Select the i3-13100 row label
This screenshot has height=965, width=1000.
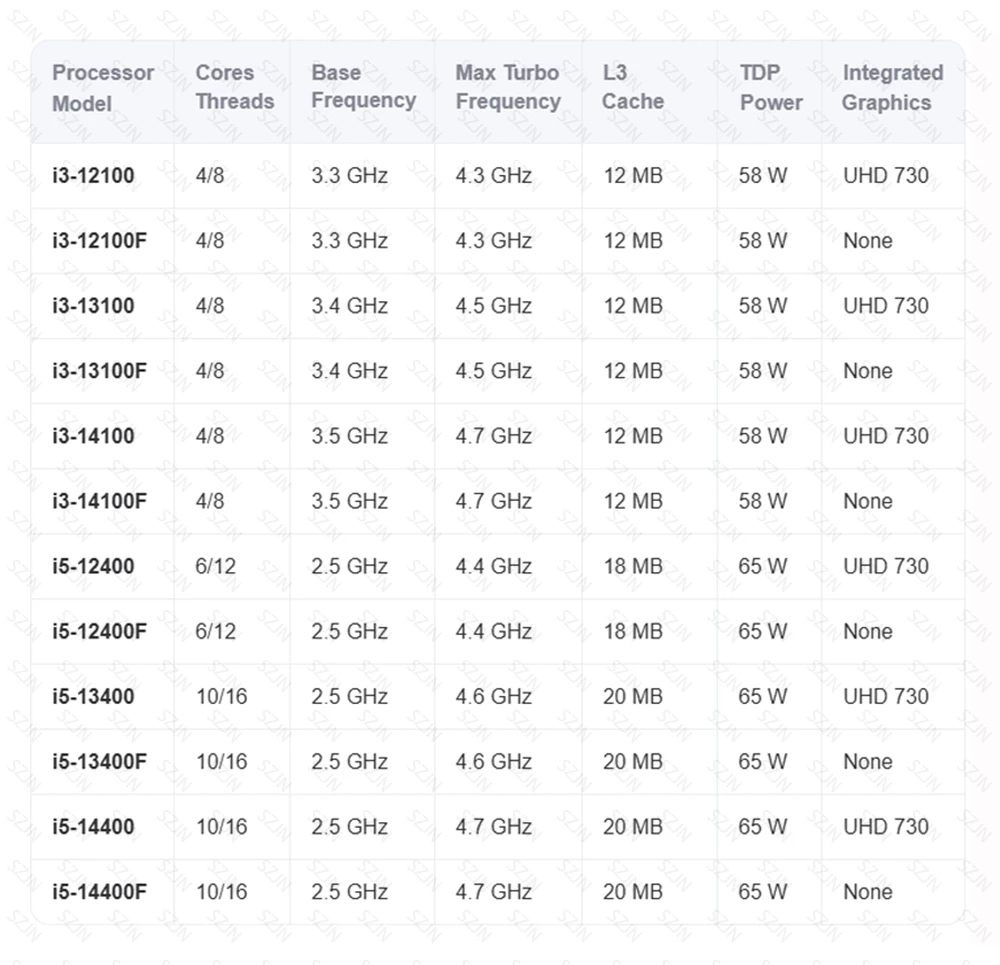[93, 306]
